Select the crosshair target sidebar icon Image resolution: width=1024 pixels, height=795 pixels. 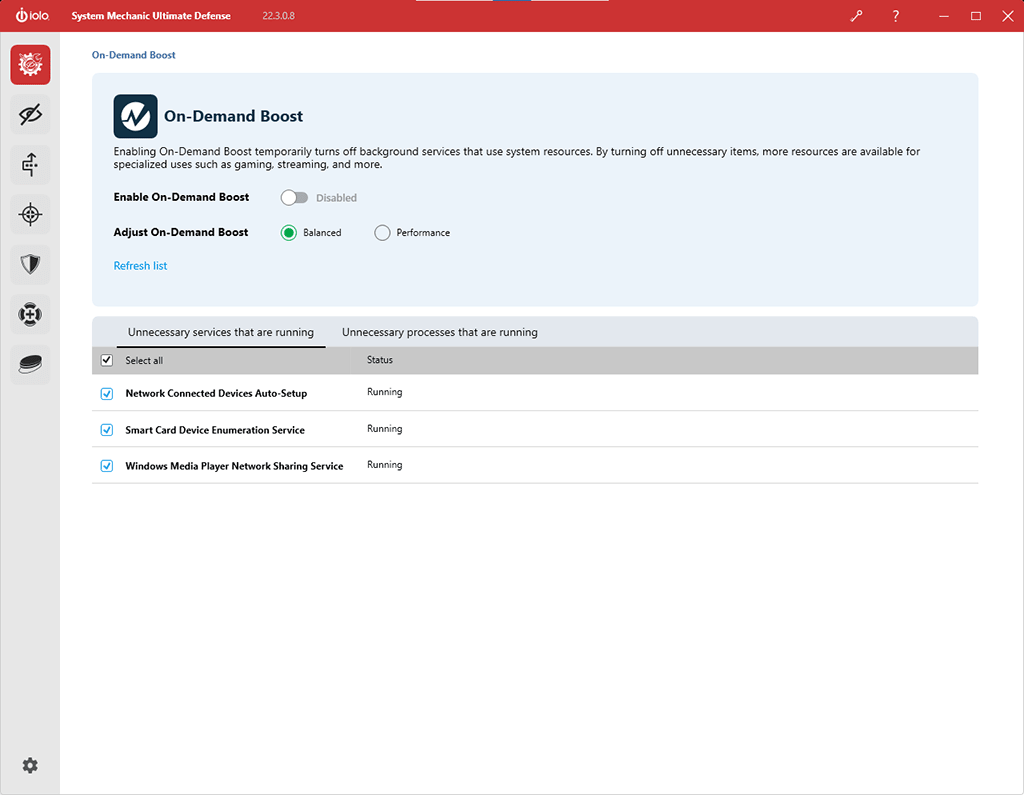(x=30, y=214)
